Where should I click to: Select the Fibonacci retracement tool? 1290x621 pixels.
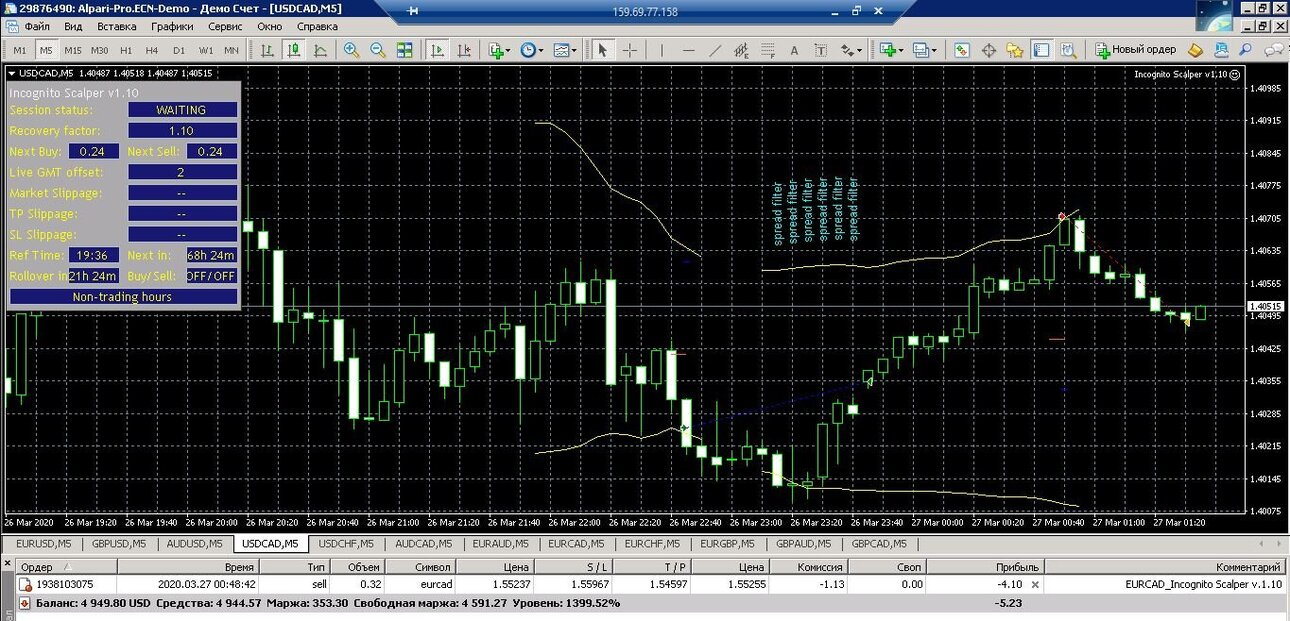pyautogui.click(x=767, y=50)
